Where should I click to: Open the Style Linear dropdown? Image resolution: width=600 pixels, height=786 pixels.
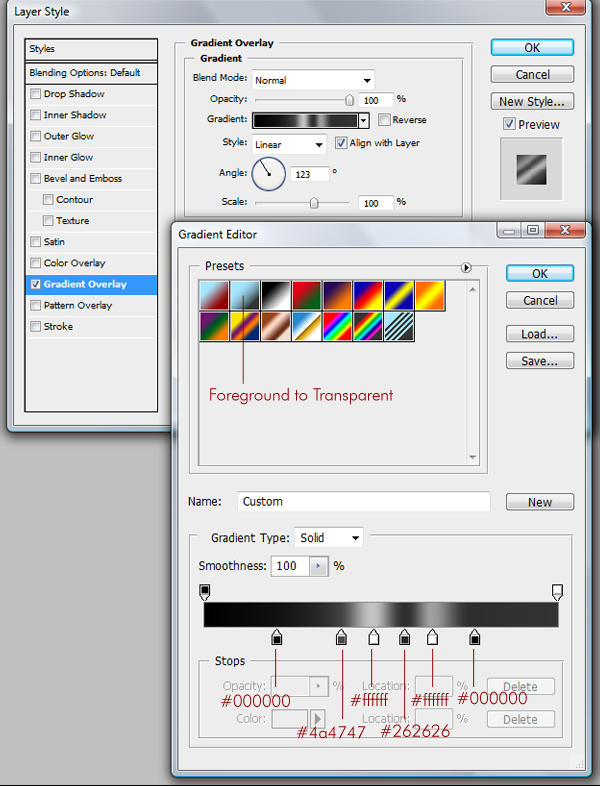click(x=289, y=144)
